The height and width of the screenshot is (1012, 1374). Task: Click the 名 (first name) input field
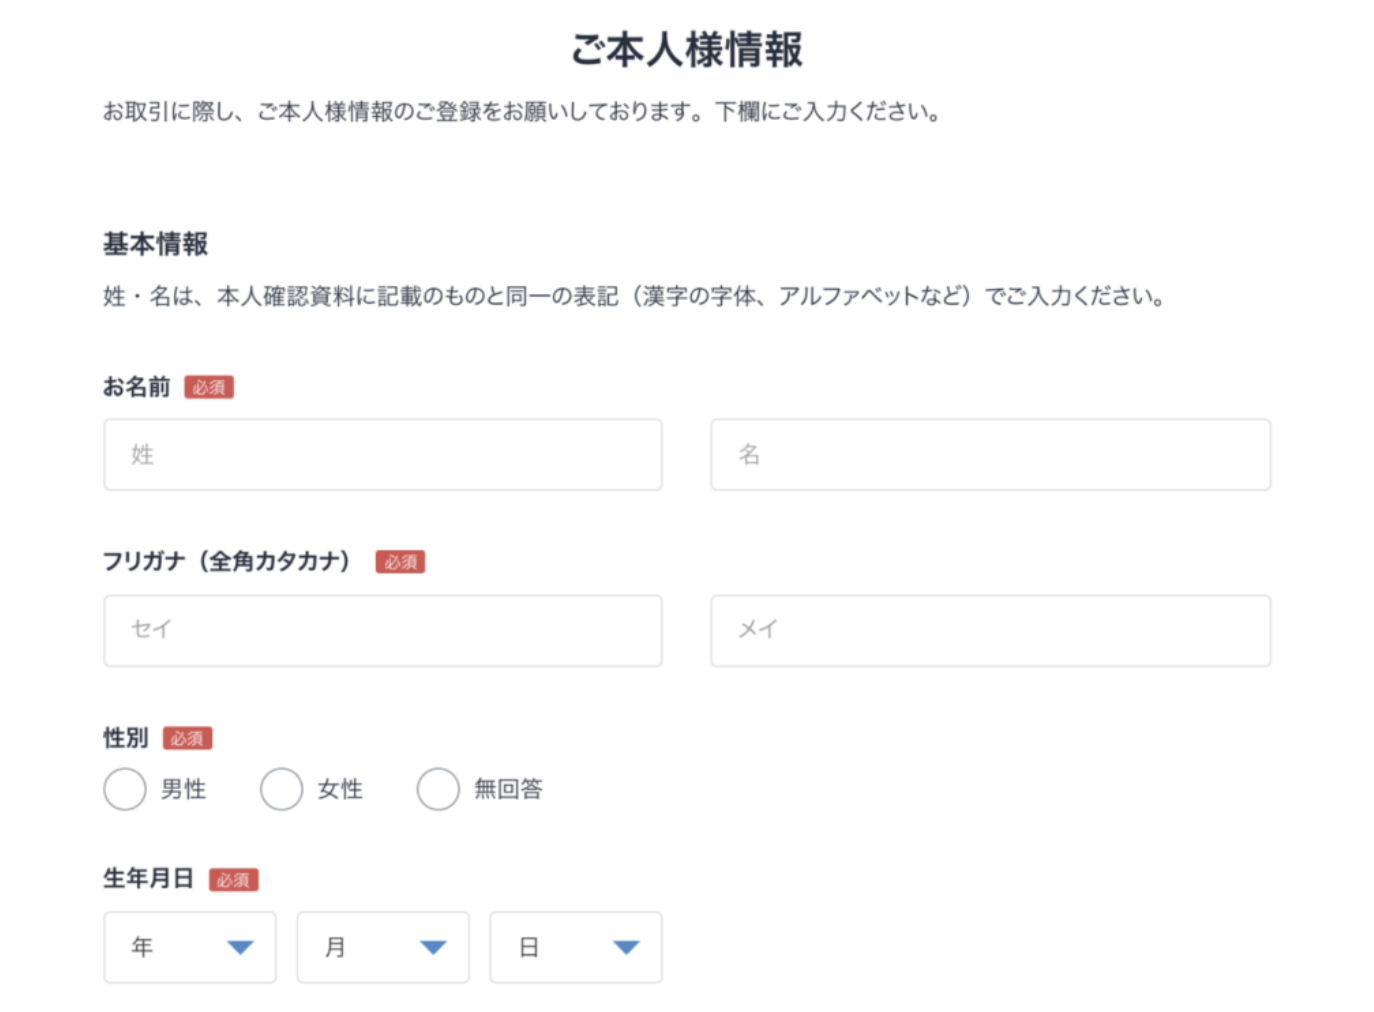(x=990, y=455)
